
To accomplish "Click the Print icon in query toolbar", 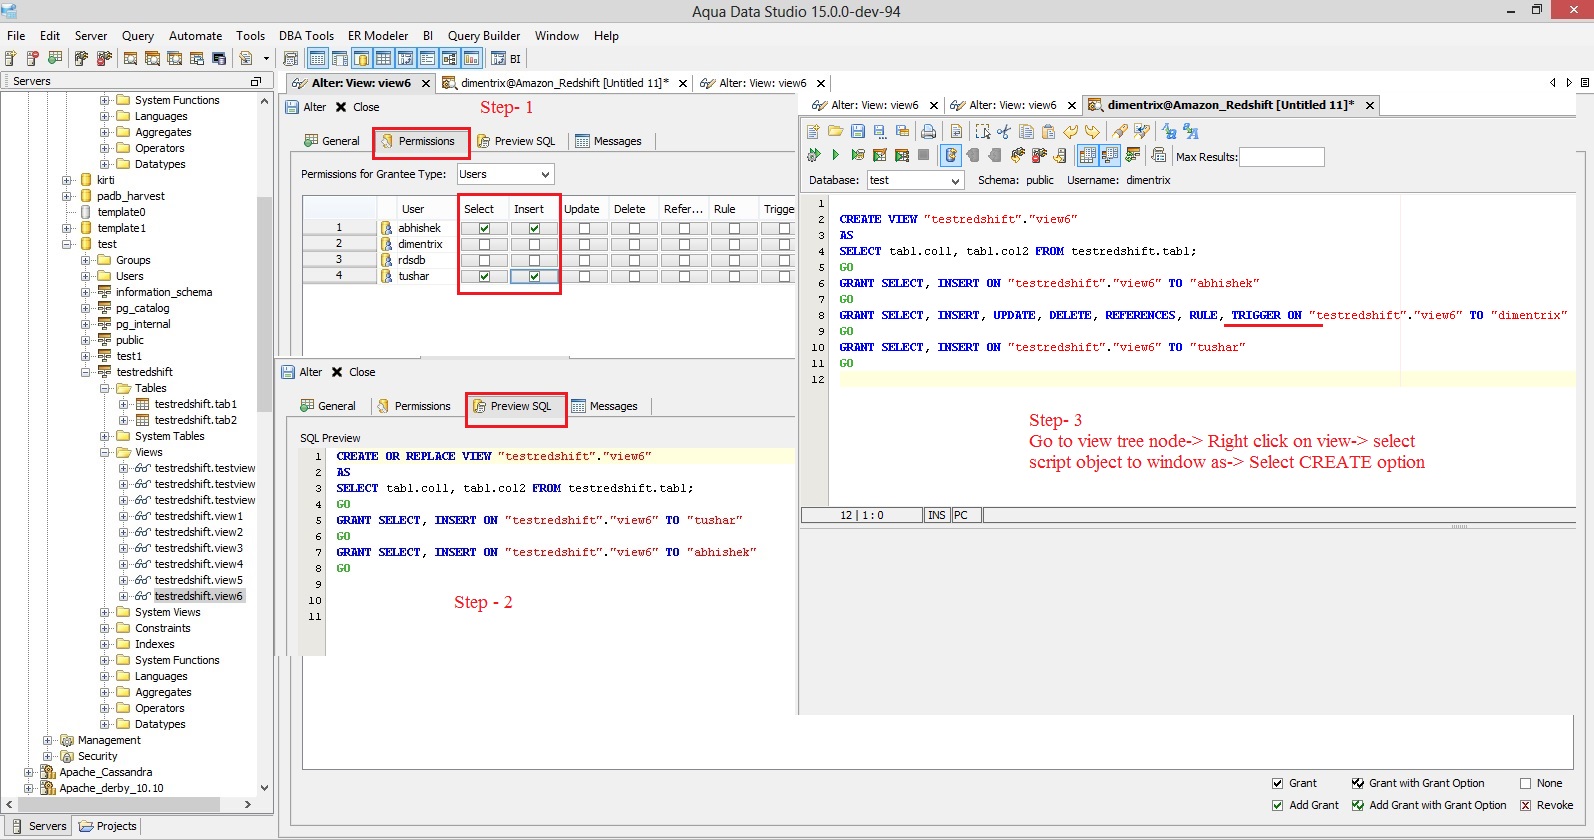I will tap(929, 131).
